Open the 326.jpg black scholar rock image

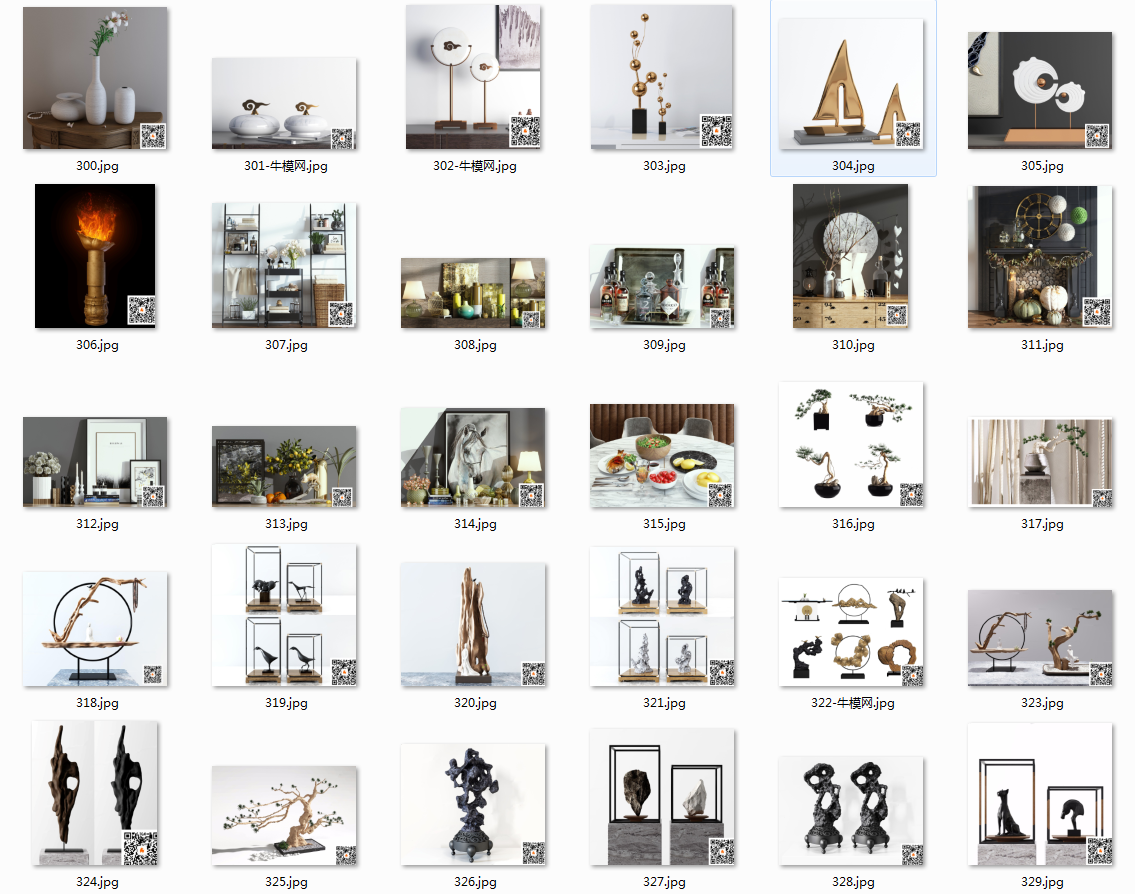point(473,804)
